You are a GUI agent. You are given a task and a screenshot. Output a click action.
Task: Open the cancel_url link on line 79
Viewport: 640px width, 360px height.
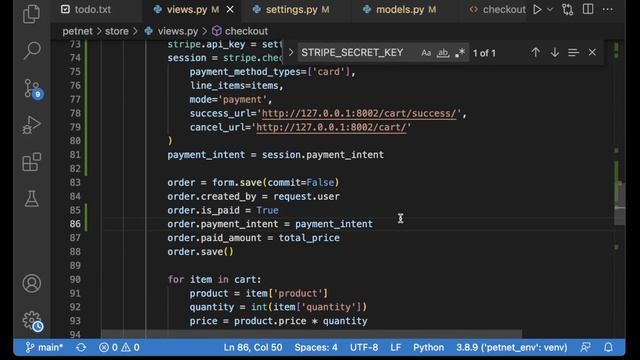[331, 127]
